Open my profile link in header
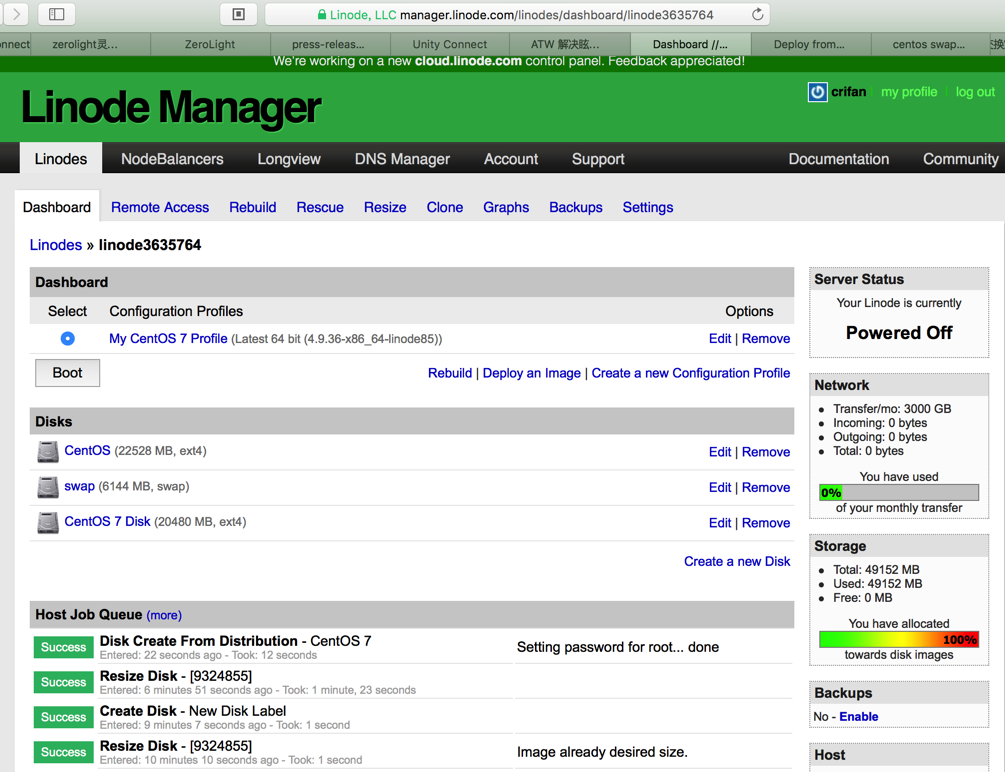 (x=909, y=92)
